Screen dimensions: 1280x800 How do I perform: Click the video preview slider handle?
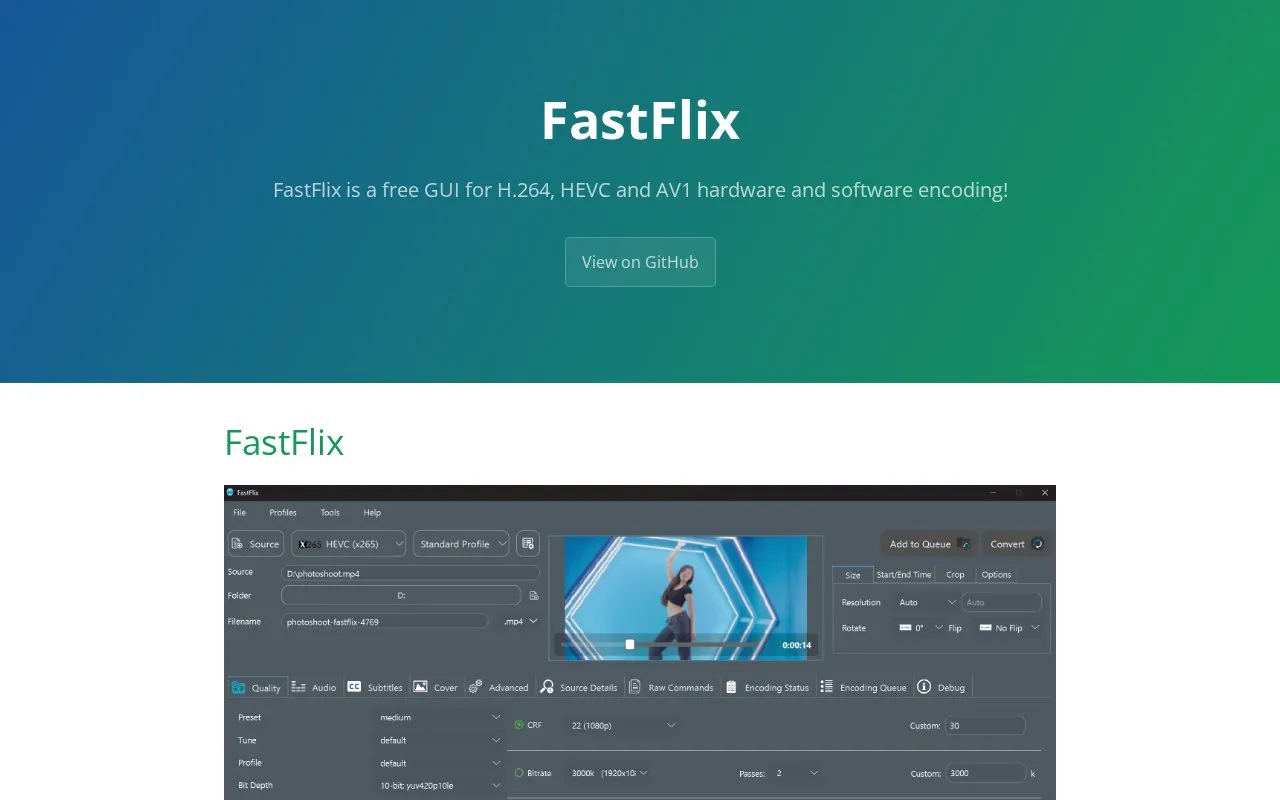(x=630, y=644)
